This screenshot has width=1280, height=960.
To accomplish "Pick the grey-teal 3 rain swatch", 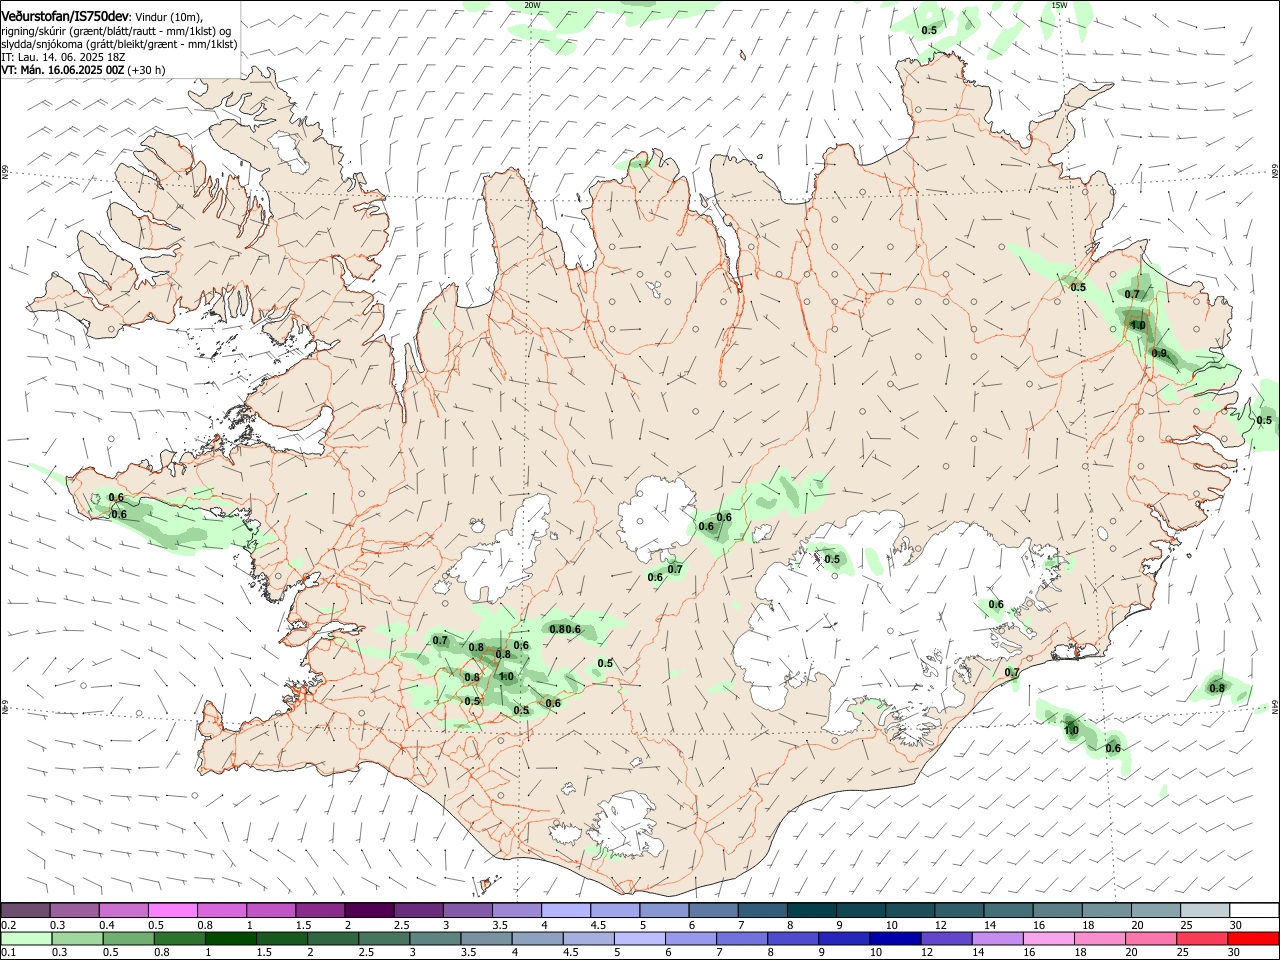I will pos(434,938).
